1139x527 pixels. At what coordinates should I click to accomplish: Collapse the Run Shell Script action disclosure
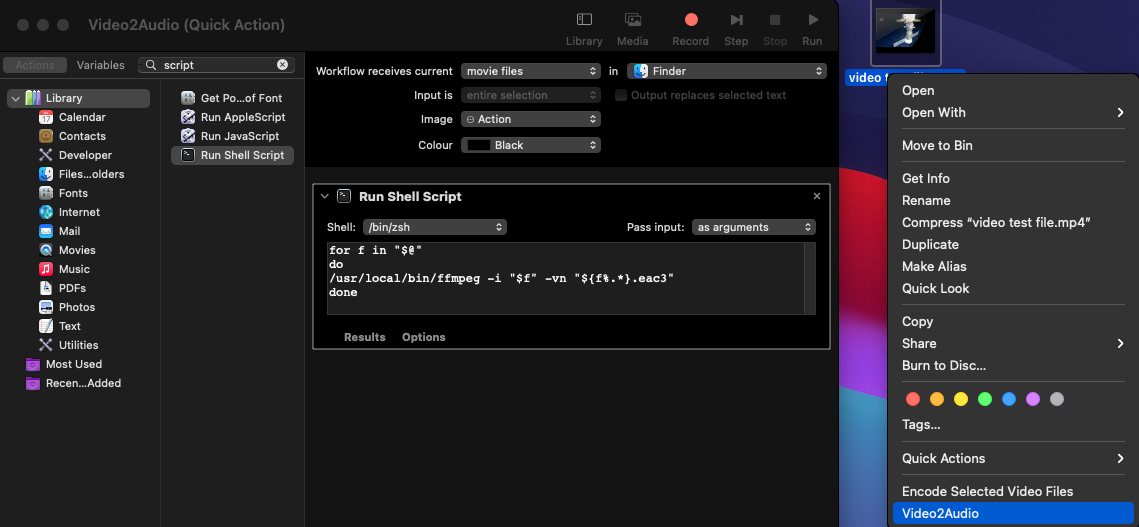point(324,196)
